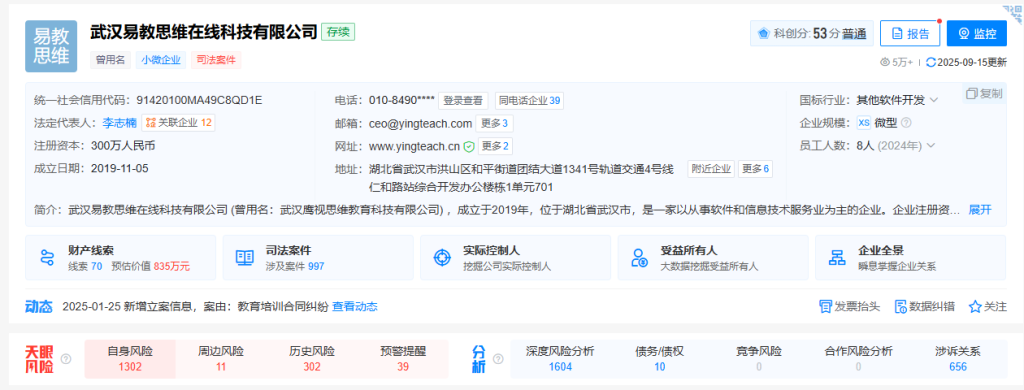Expand the company 简介 with 展开
The image size is (1024, 390).
point(980,210)
